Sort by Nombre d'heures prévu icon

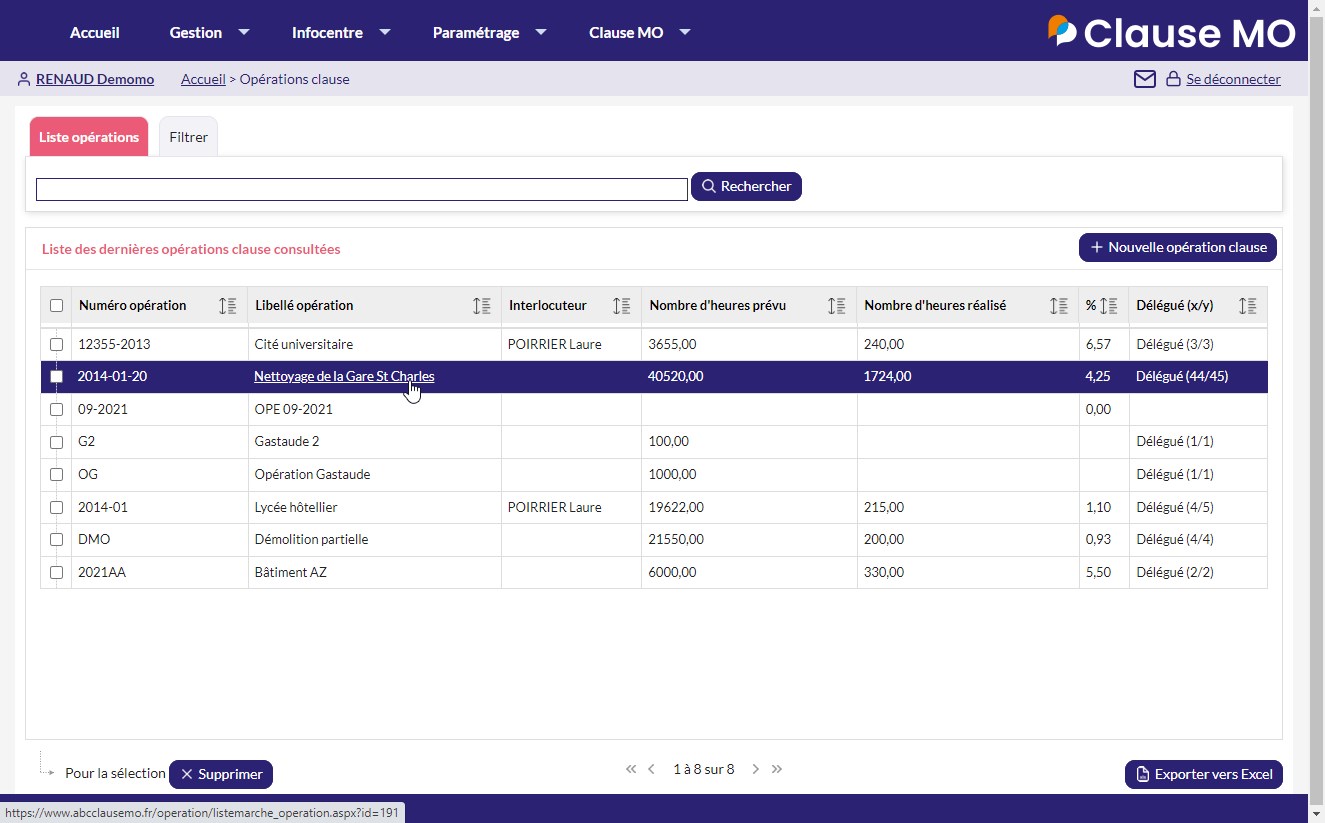pos(837,306)
